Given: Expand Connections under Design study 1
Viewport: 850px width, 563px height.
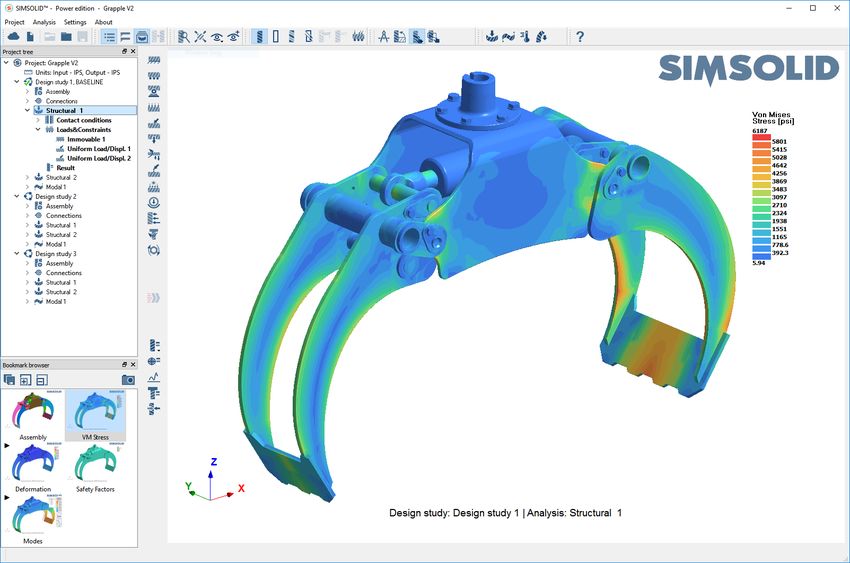Looking at the screenshot, I should tap(27, 101).
